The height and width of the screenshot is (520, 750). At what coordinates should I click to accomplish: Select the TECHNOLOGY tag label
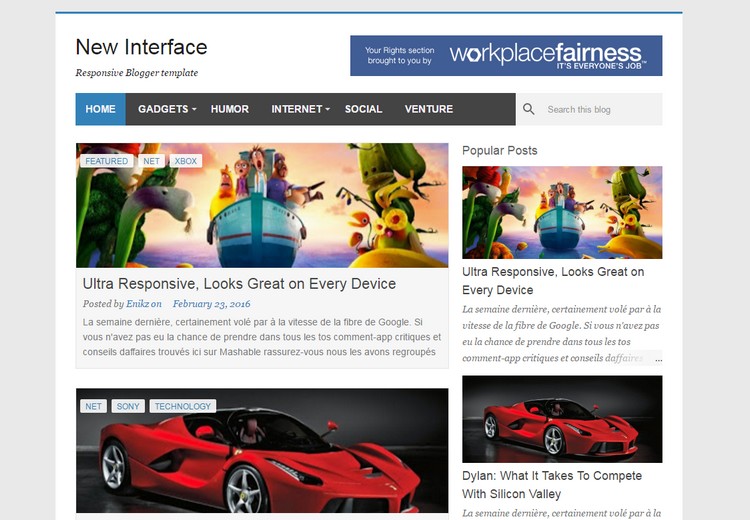click(183, 406)
